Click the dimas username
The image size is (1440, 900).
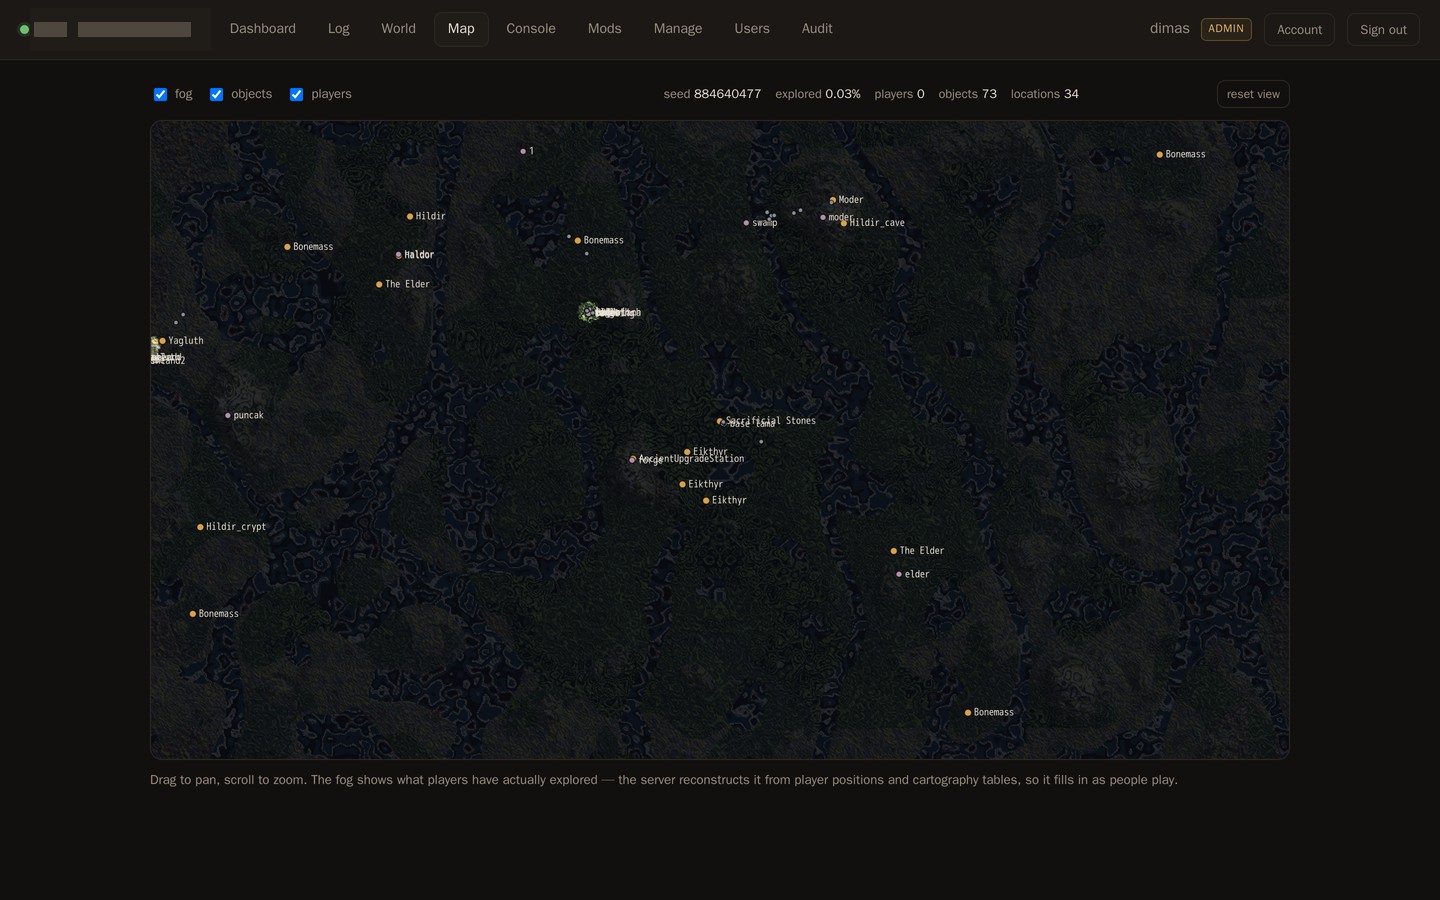point(1170,28)
